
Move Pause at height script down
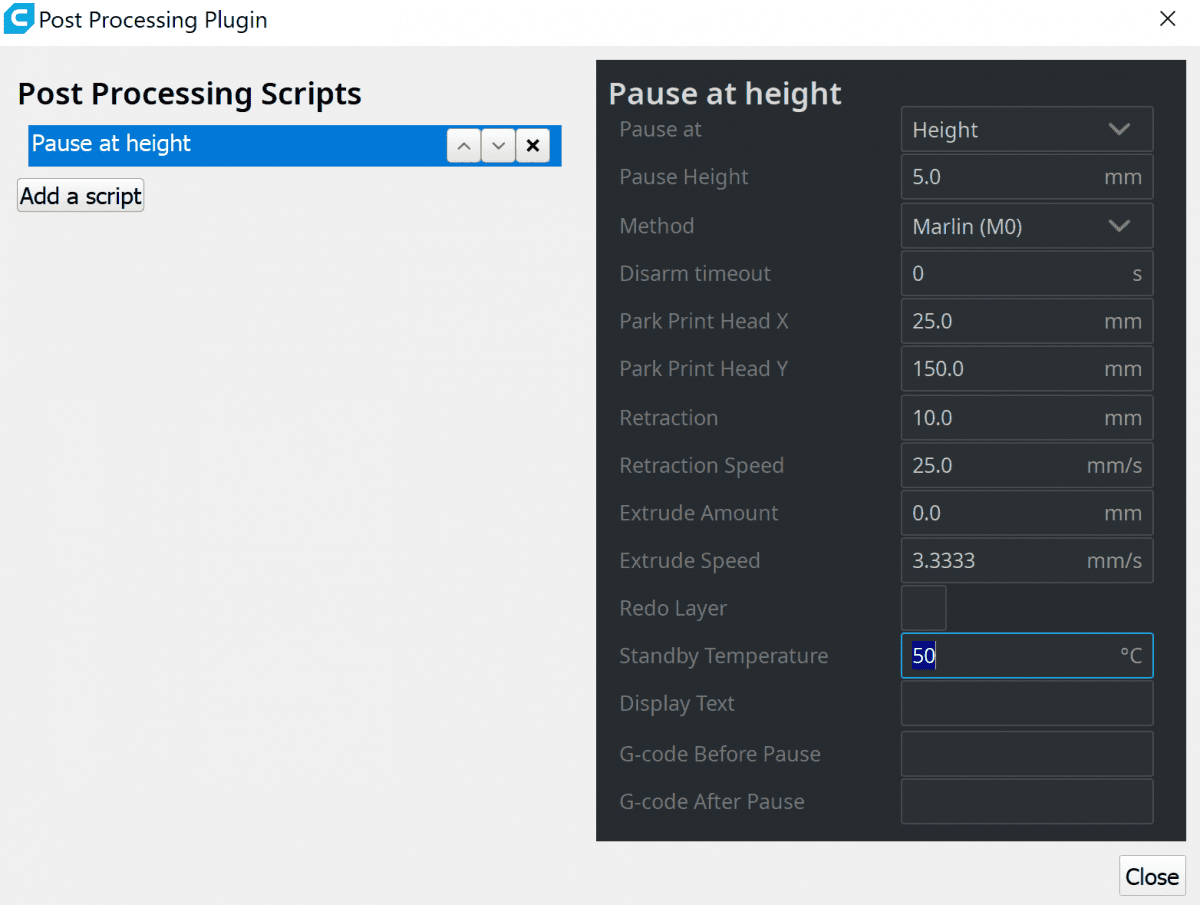click(498, 146)
